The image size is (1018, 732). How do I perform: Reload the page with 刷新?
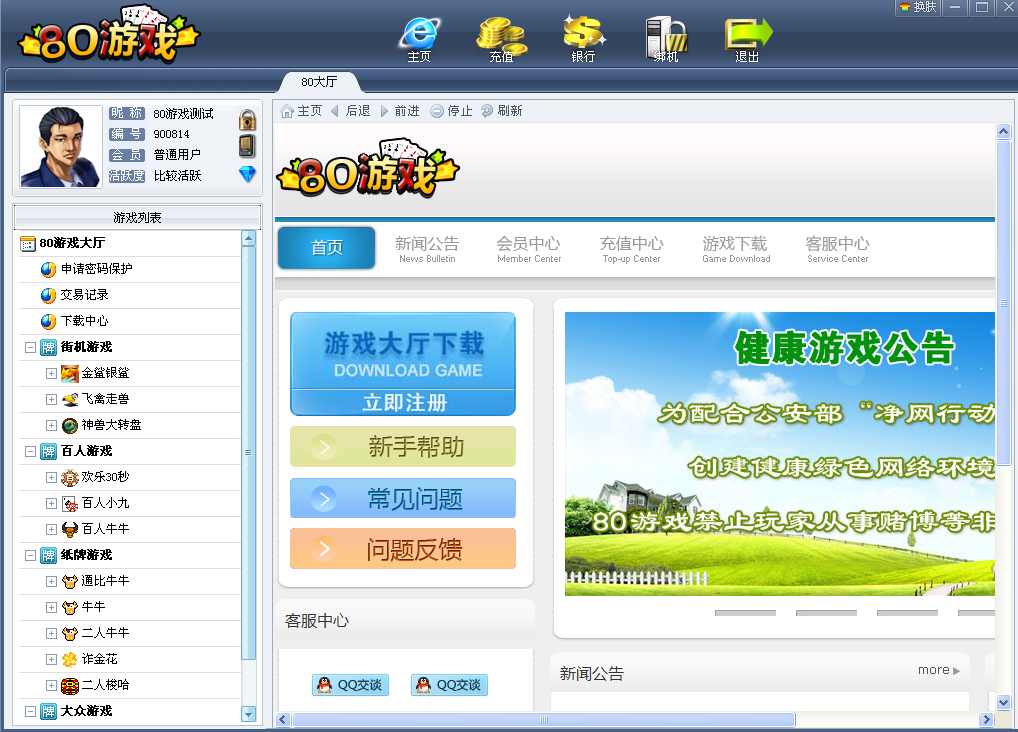tap(502, 111)
